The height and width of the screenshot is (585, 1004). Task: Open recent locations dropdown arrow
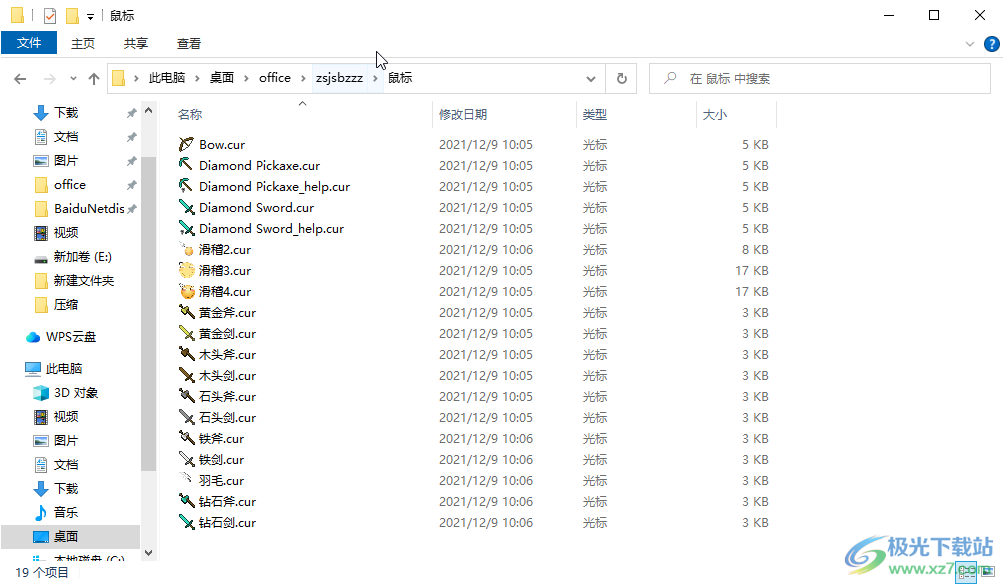(x=73, y=79)
